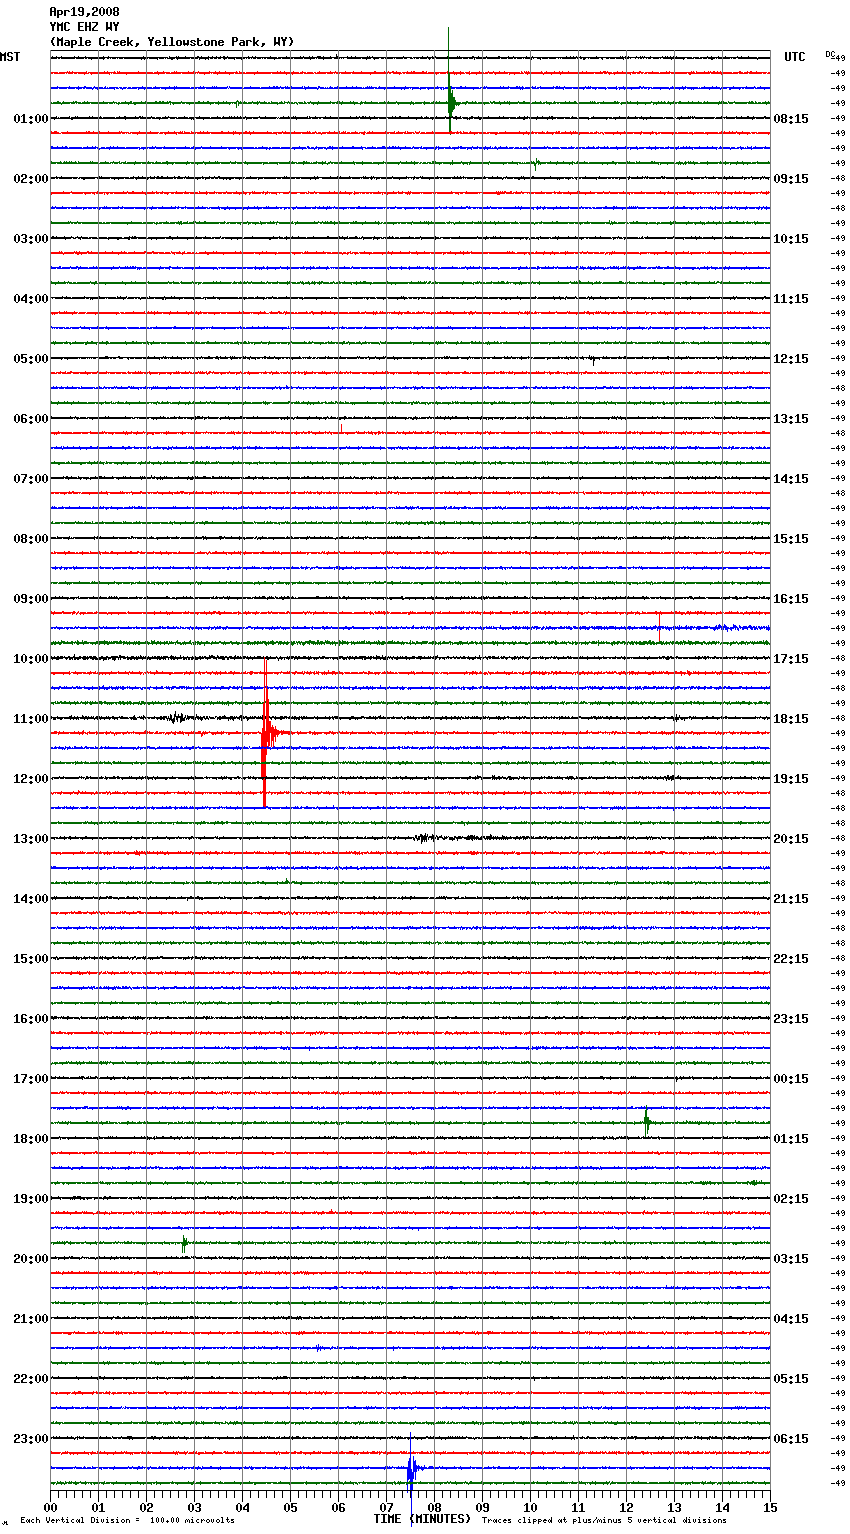
Task: Select the "19:00" MST row label
Action: 30,1199
